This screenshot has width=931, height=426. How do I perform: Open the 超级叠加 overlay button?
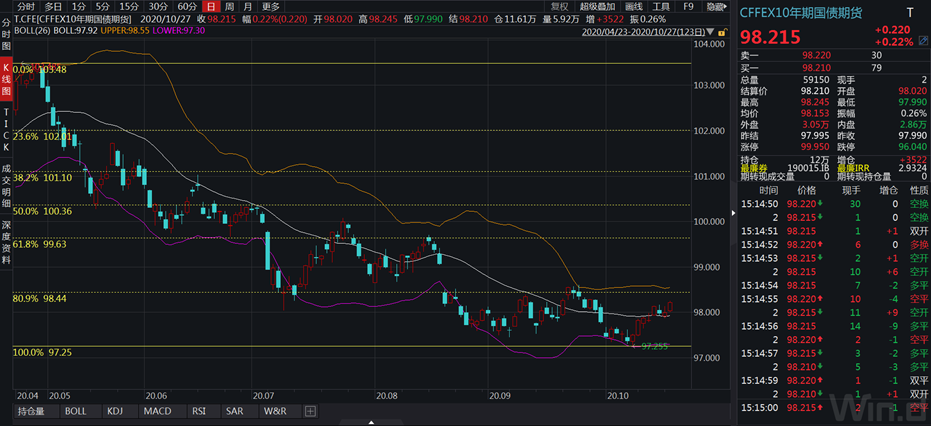coord(597,7)
